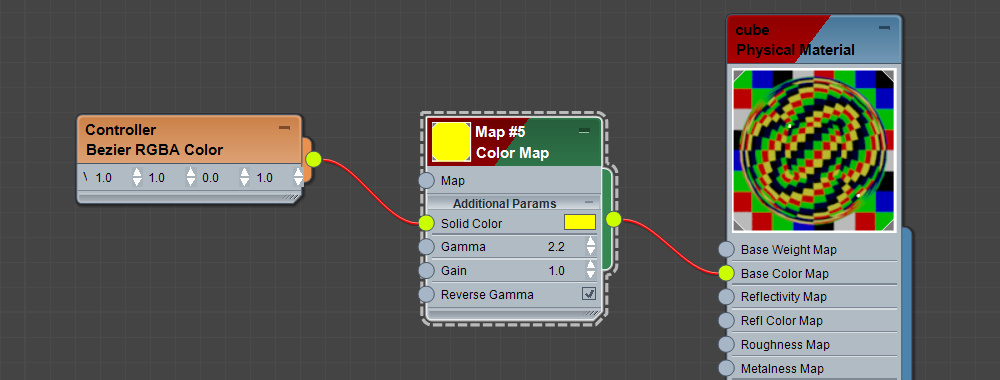The width and height of the screenshot is (1000, 380).
Task: Click the Base Weight Map input socket
Action: (726, 249)
